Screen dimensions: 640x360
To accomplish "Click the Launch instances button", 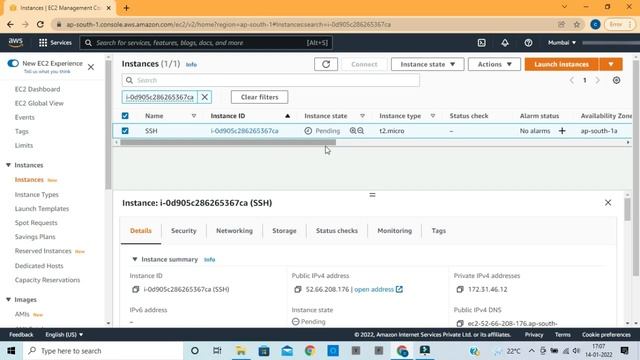I will click(562, 64).
